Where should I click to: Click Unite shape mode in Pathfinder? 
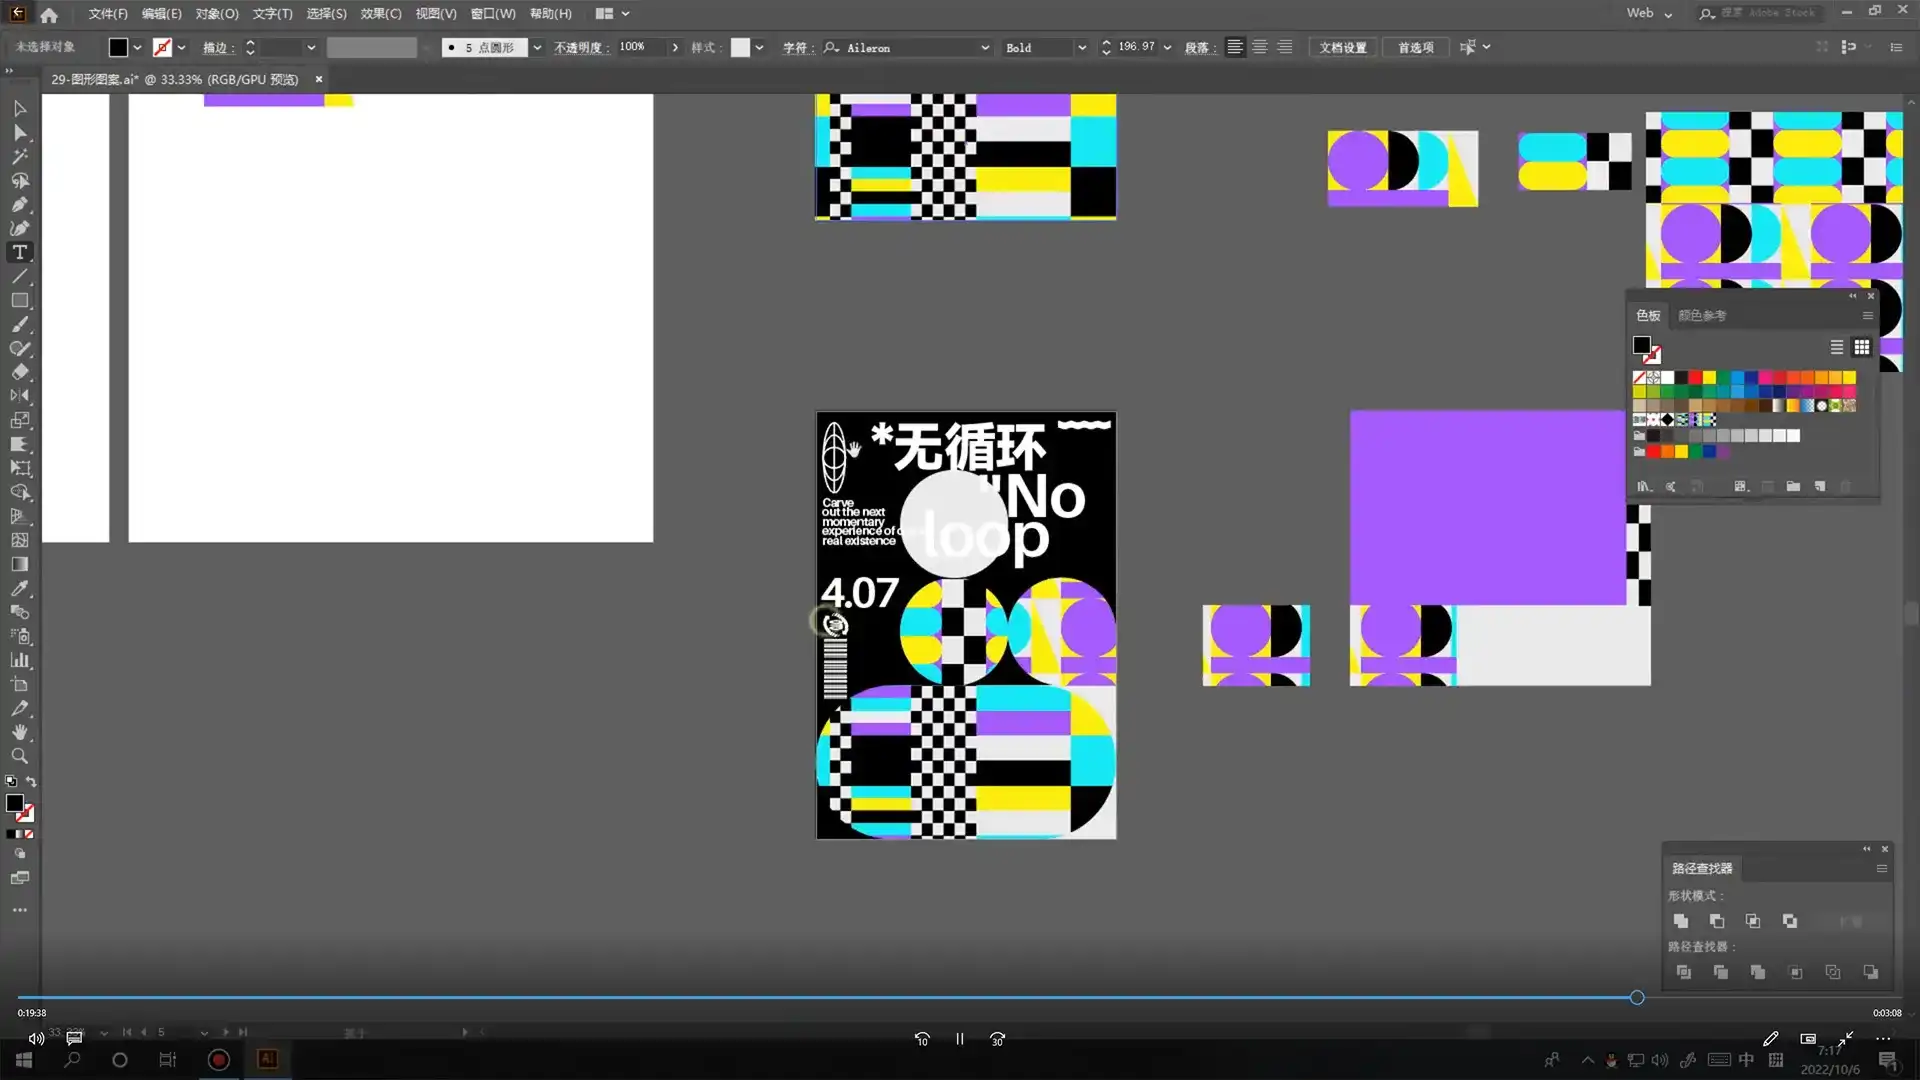(x=1680, y=921)
